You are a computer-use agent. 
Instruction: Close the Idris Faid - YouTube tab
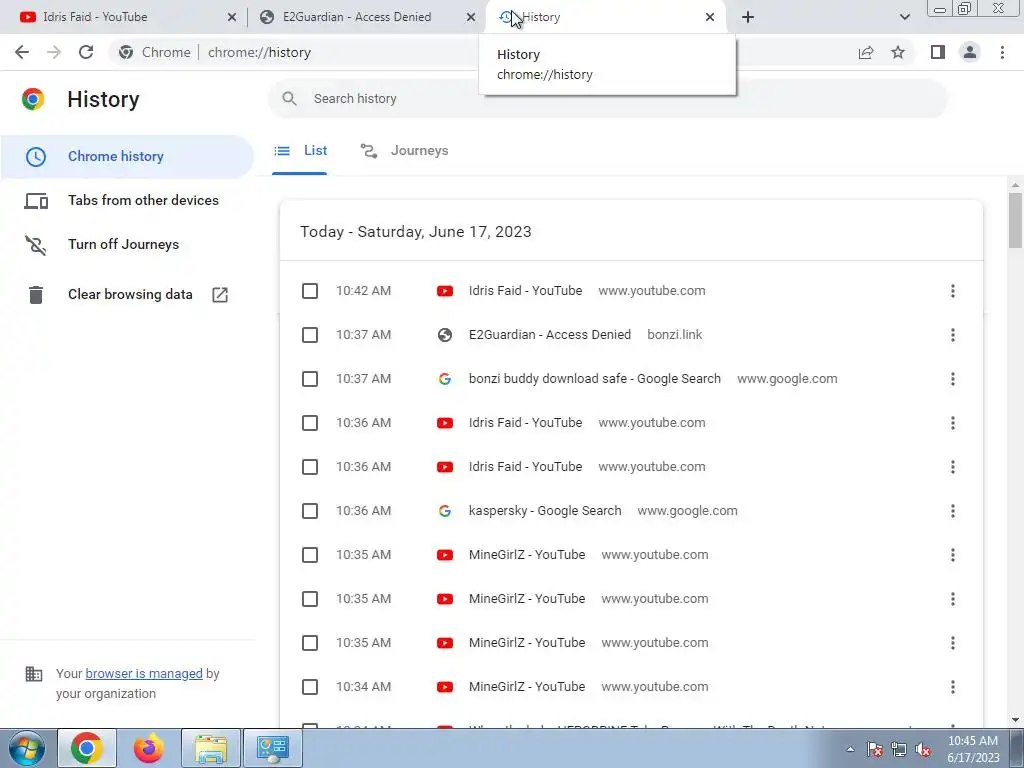(x=232, y=17)
